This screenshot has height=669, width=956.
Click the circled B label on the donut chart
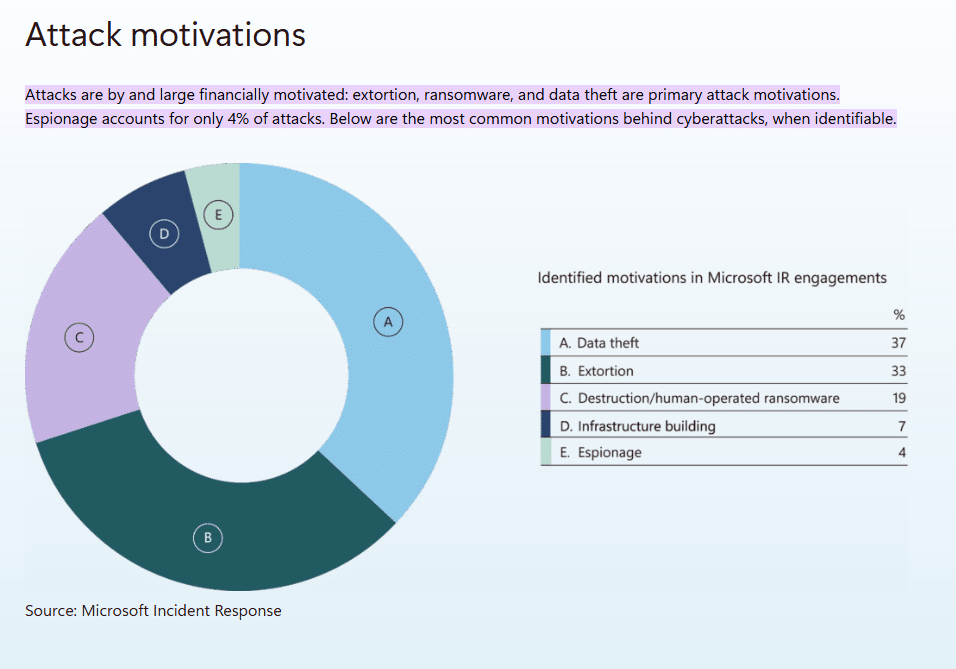[x=207, y=538]
